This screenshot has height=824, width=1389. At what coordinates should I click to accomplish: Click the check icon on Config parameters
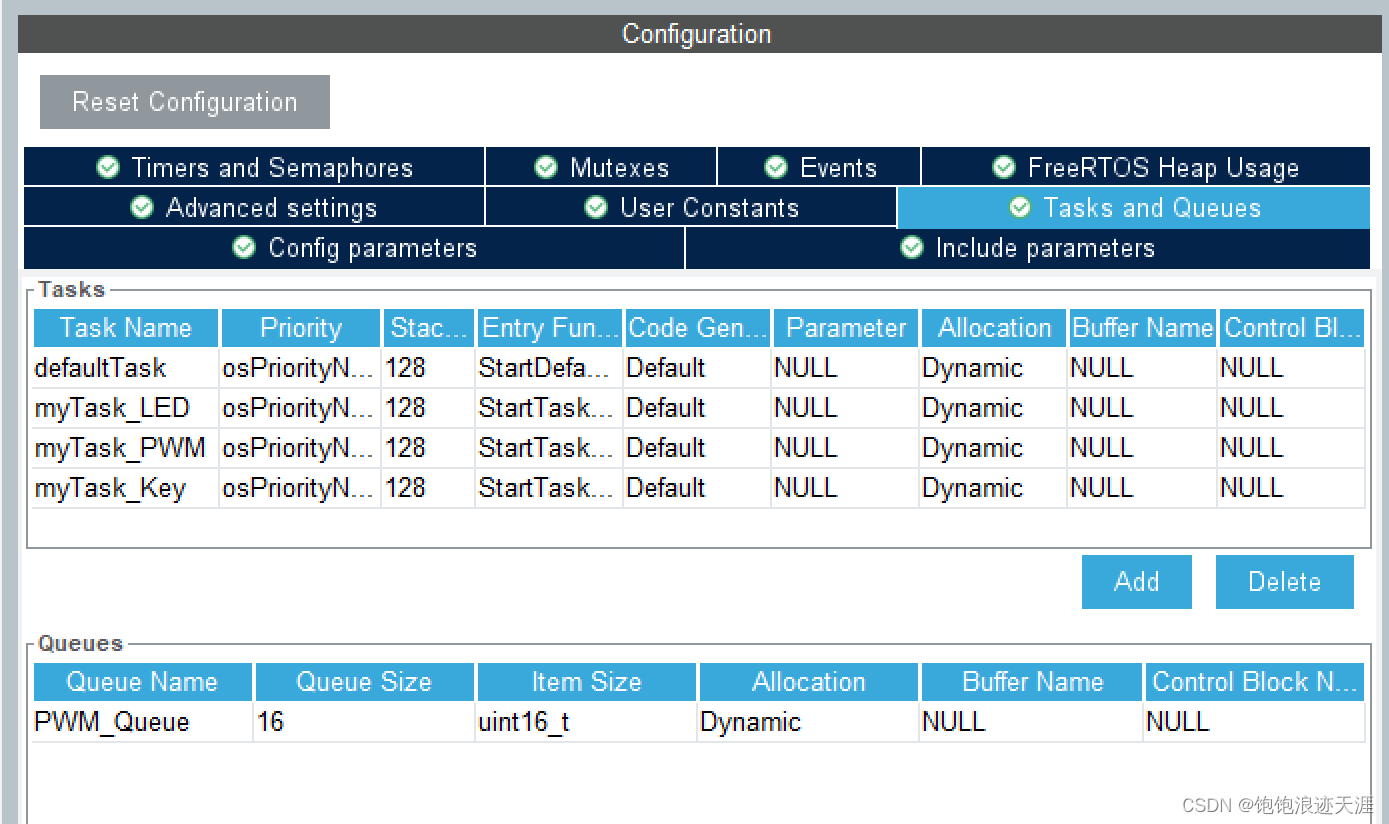coord(245,248)
